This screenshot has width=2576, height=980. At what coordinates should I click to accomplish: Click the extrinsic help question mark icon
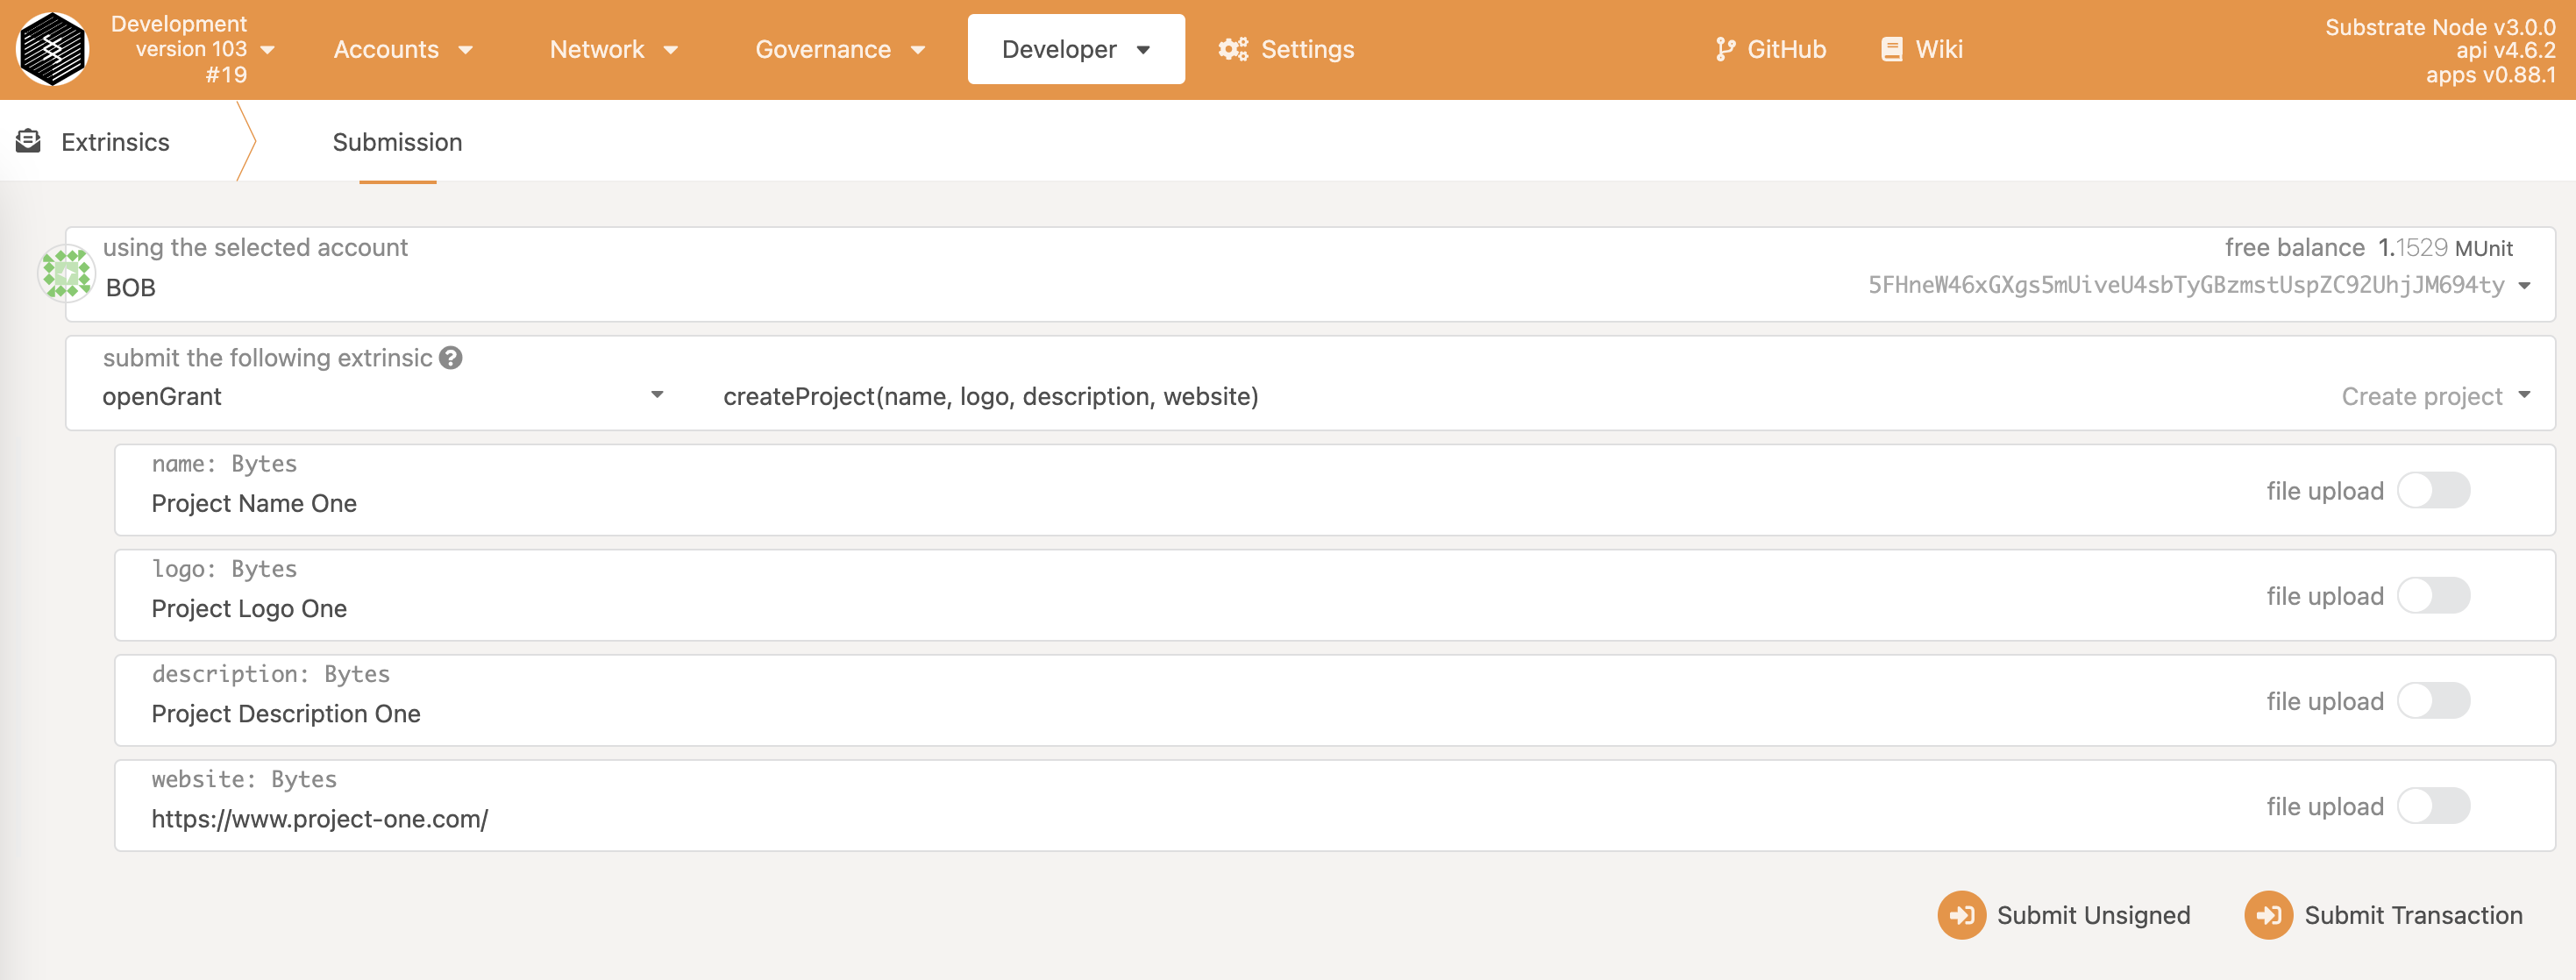451,358
